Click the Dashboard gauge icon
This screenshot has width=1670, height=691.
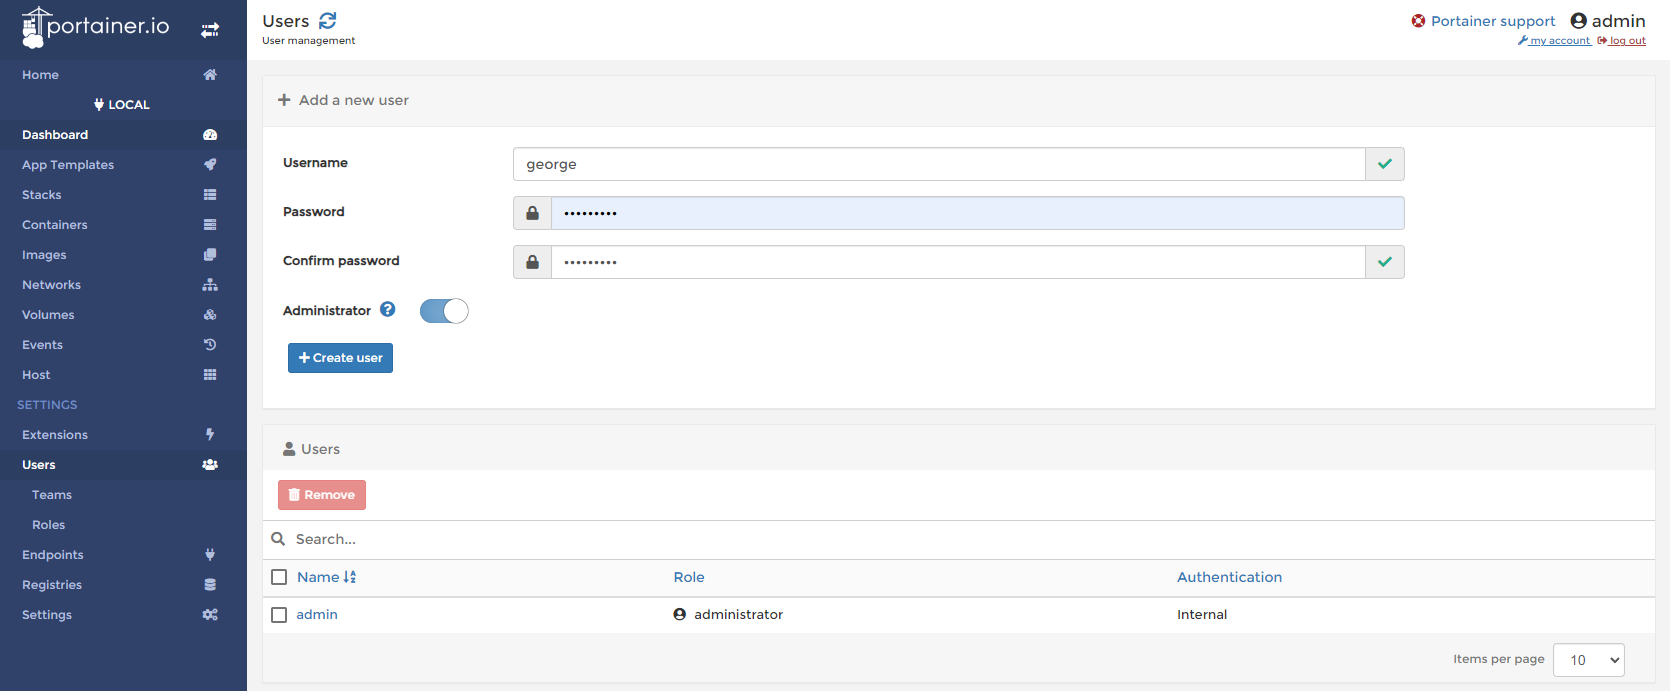tap(210, 135)
